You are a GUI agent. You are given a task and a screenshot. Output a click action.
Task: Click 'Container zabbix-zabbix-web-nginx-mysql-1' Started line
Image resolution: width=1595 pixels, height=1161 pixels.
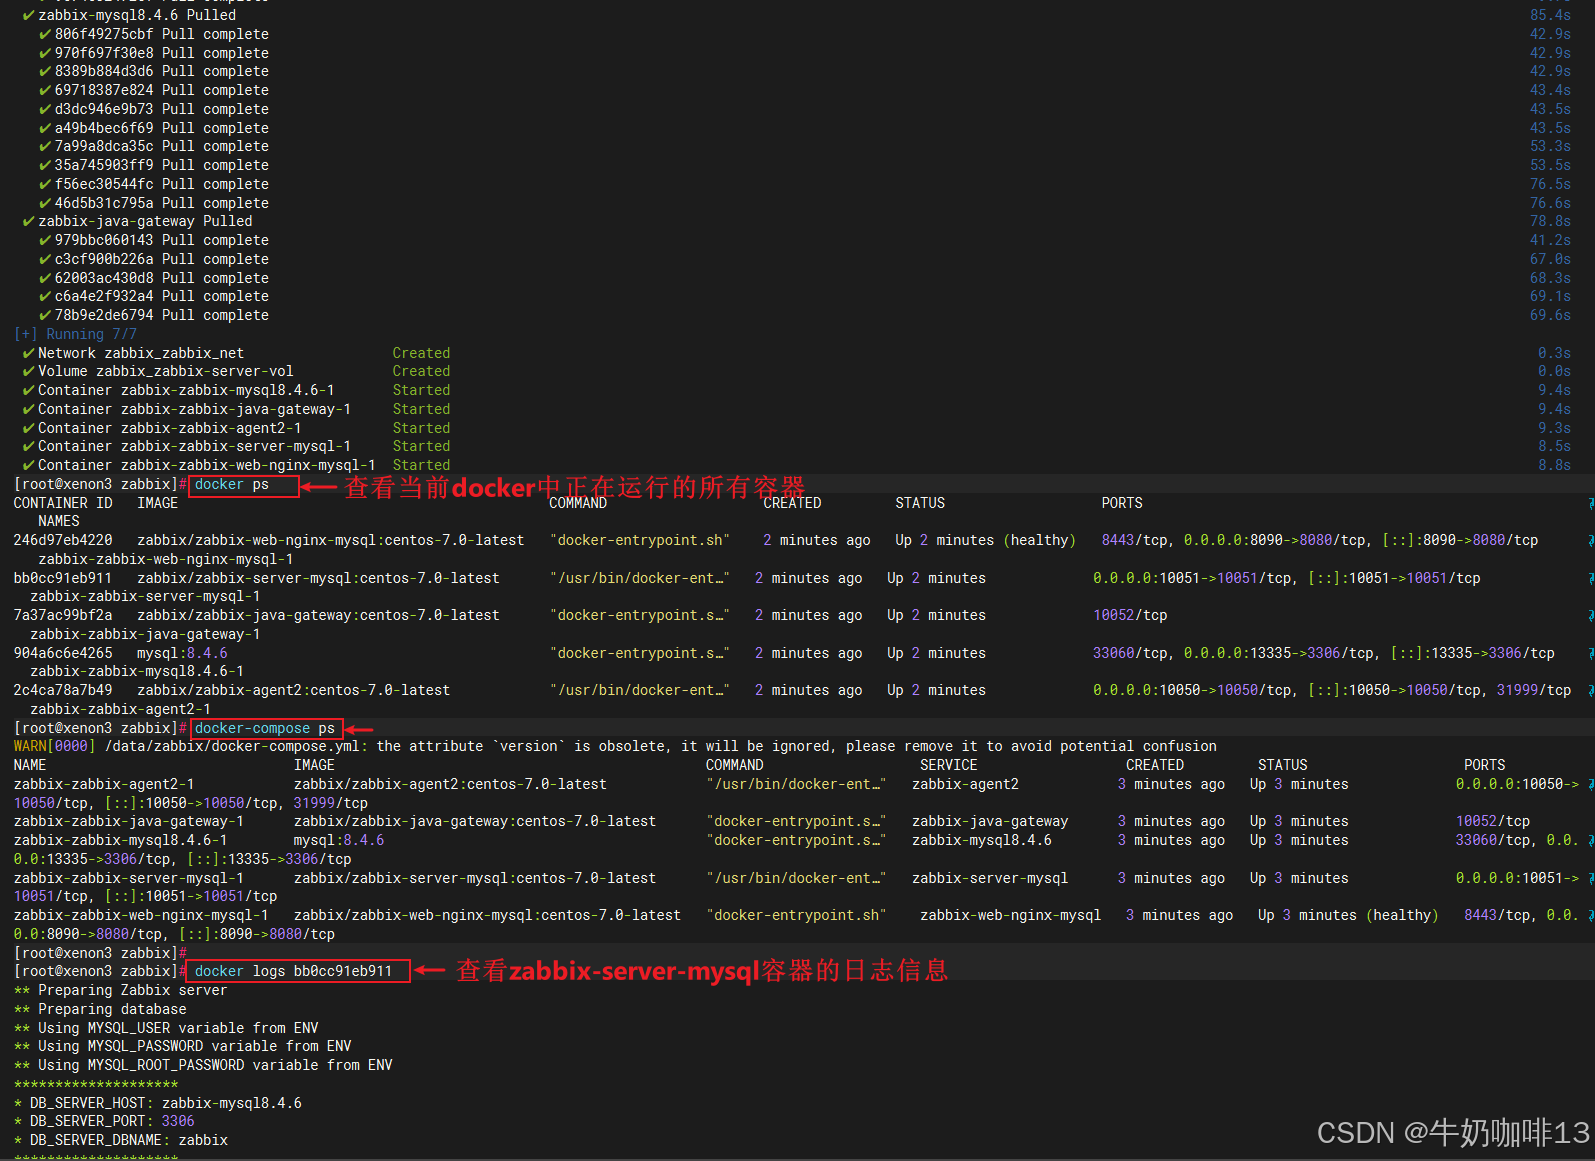click(236, 465)
